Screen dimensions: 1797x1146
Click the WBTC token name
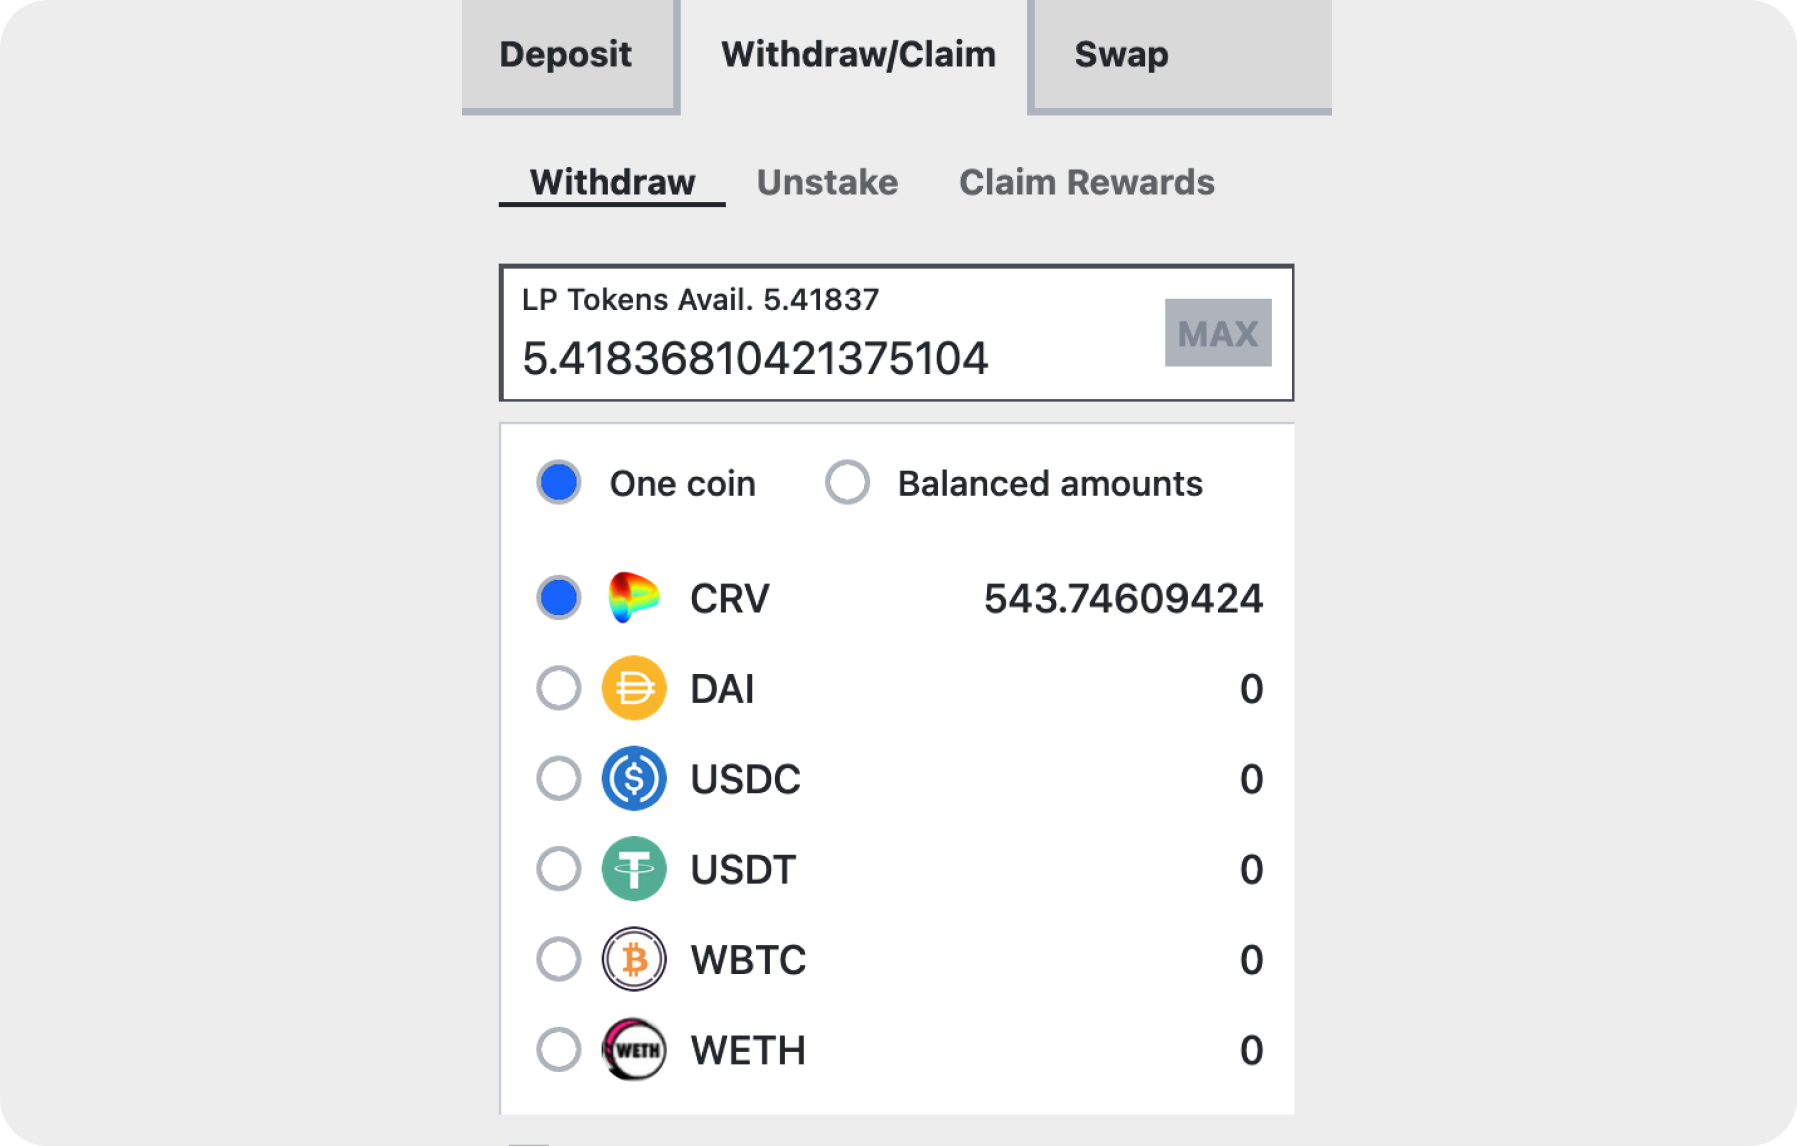pyautogui.click(x=748, y=960)
